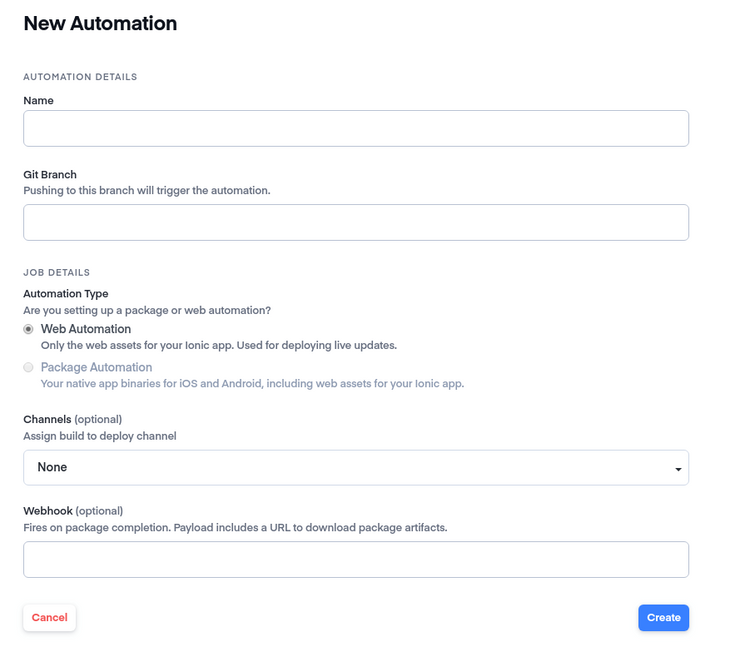Click the AUTOMATION DETAILS section header

click(80, 77)
